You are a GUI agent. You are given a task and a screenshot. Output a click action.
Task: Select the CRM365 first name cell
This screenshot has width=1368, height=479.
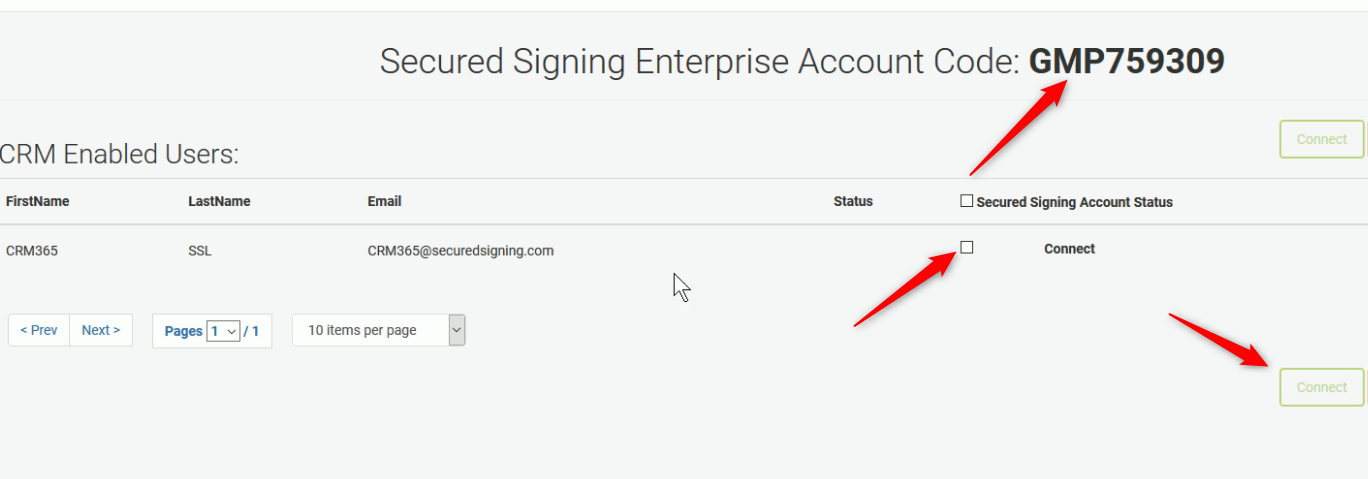(x=32, y=250)
